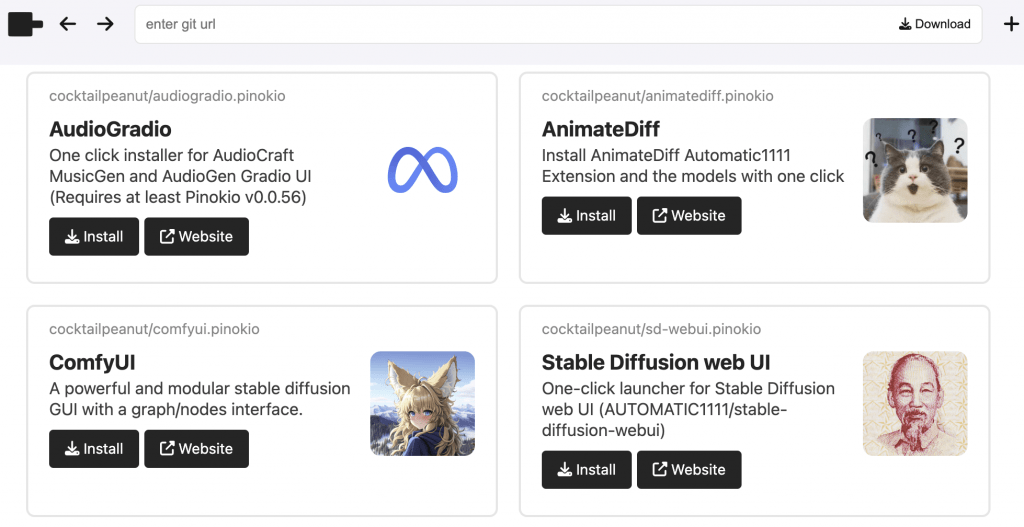Install Stable Diffusion web UI

(x=586, y=470)
